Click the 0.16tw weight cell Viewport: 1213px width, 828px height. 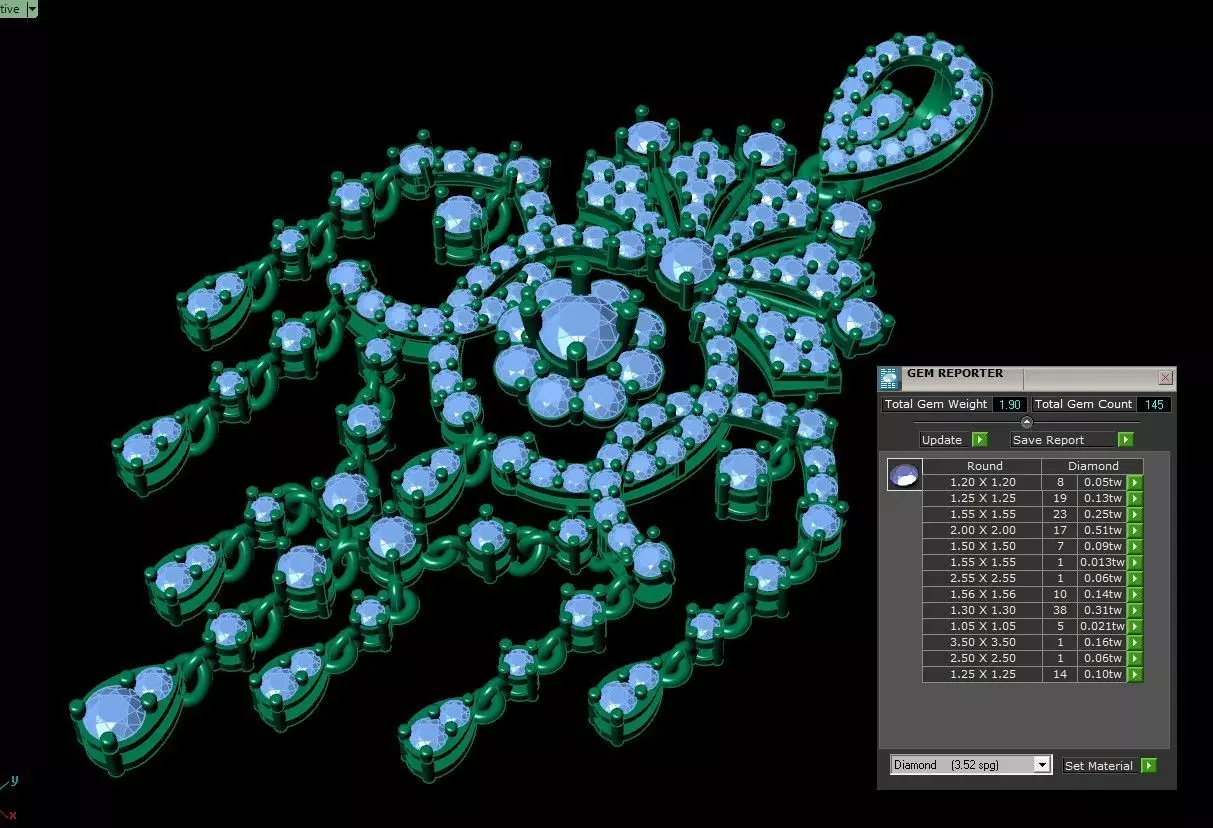click(1102, 642)
